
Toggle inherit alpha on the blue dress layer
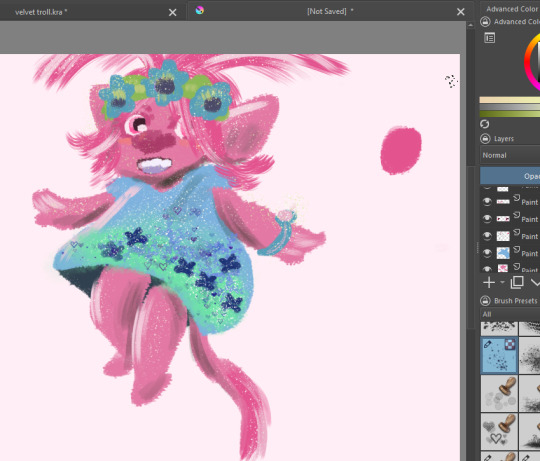517,250
